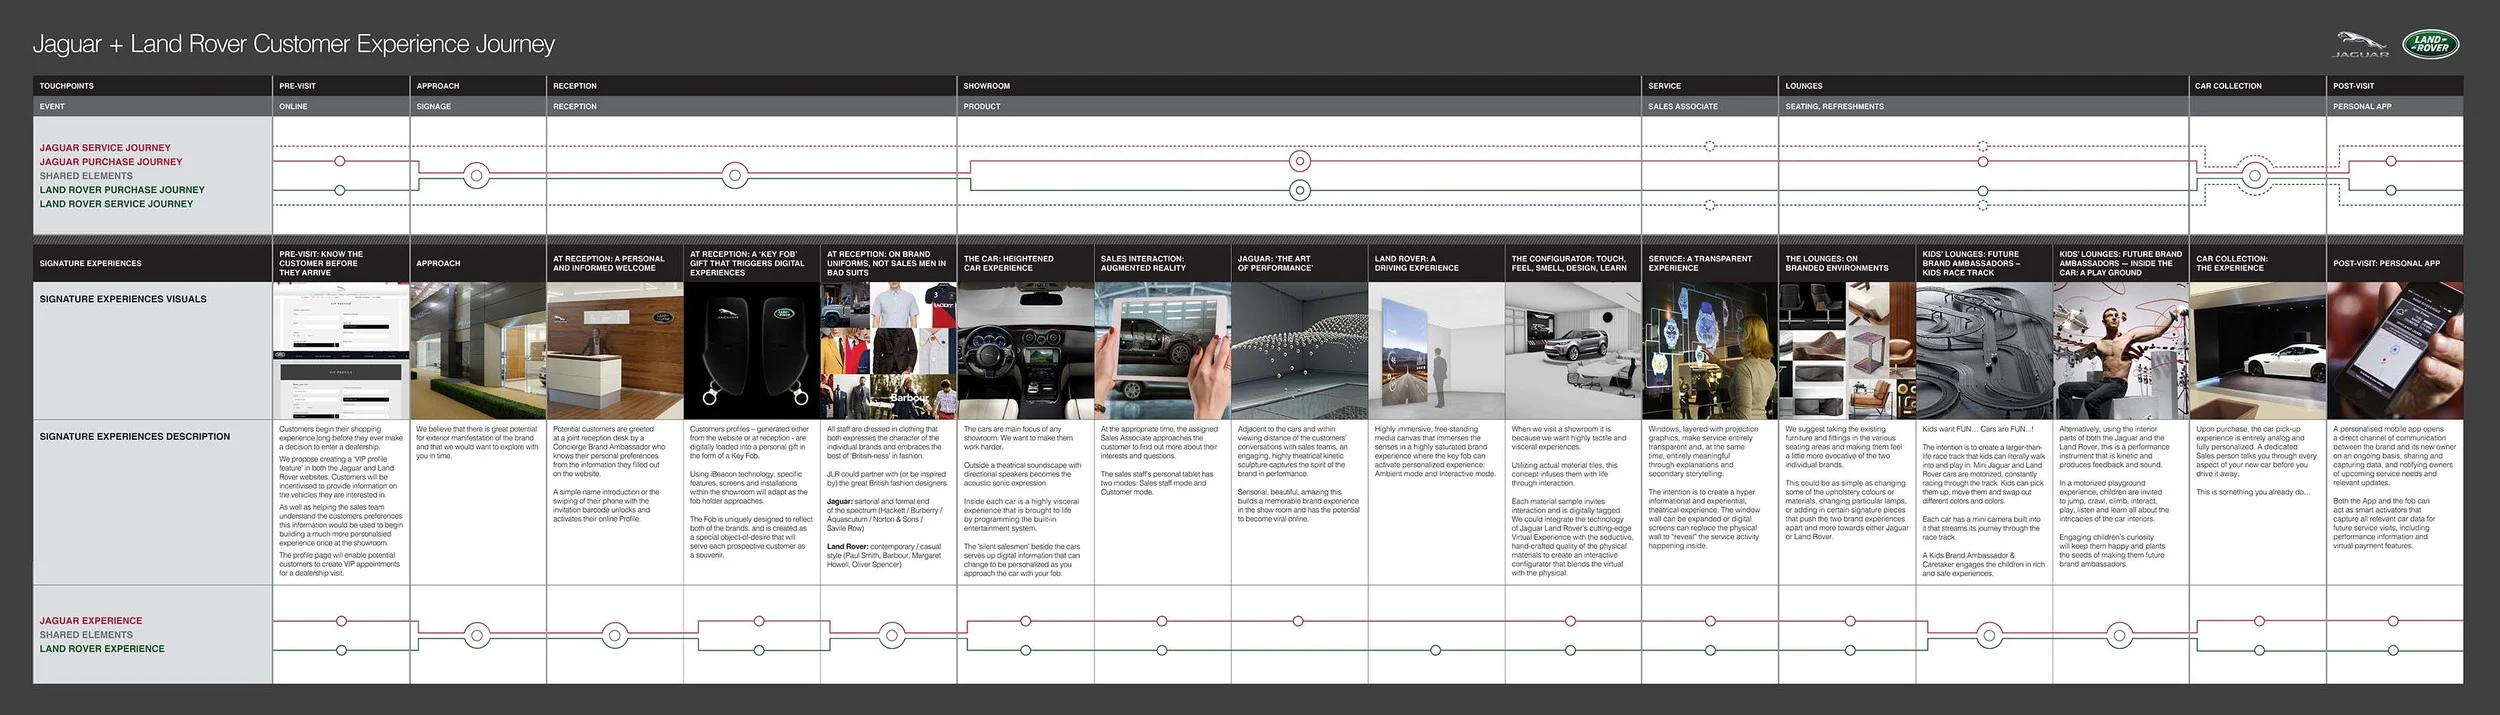Image resolution: width=2500 pixels, height=715 pixels.
Task: Click the red Jaguar purchase node under SHOWROOM
Action: click(1300, 161)
